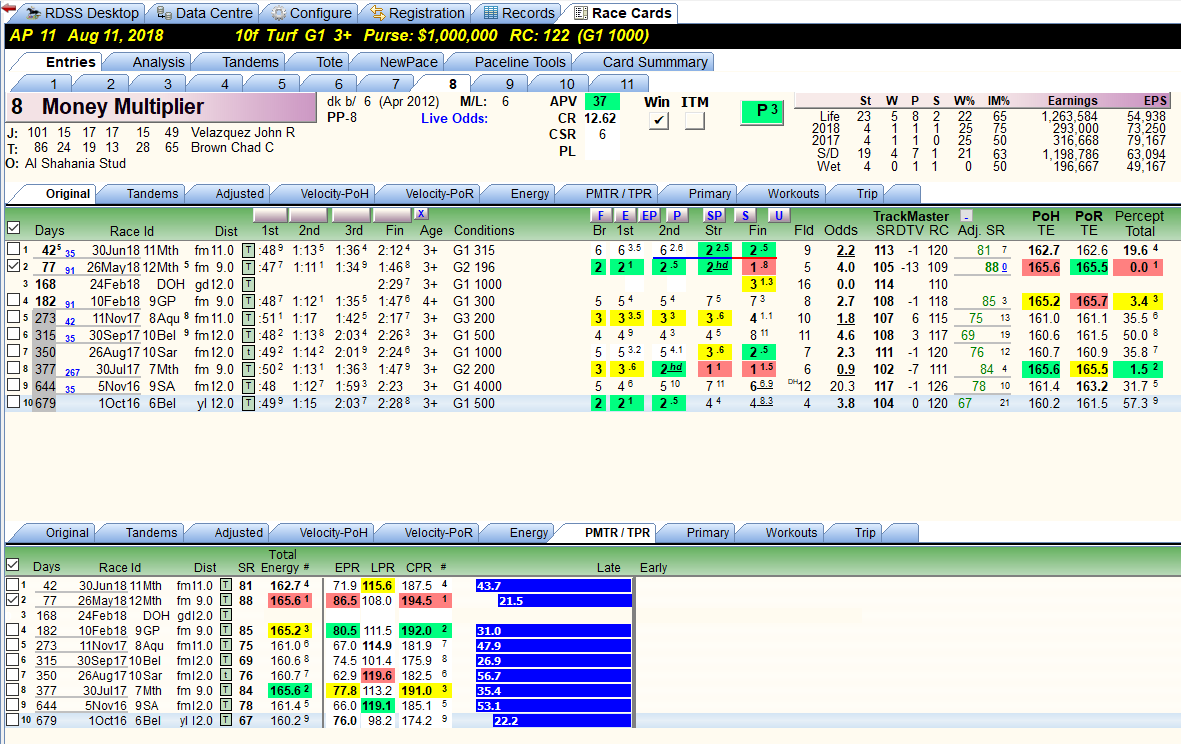Click the EP filter button

click(649, 215)
